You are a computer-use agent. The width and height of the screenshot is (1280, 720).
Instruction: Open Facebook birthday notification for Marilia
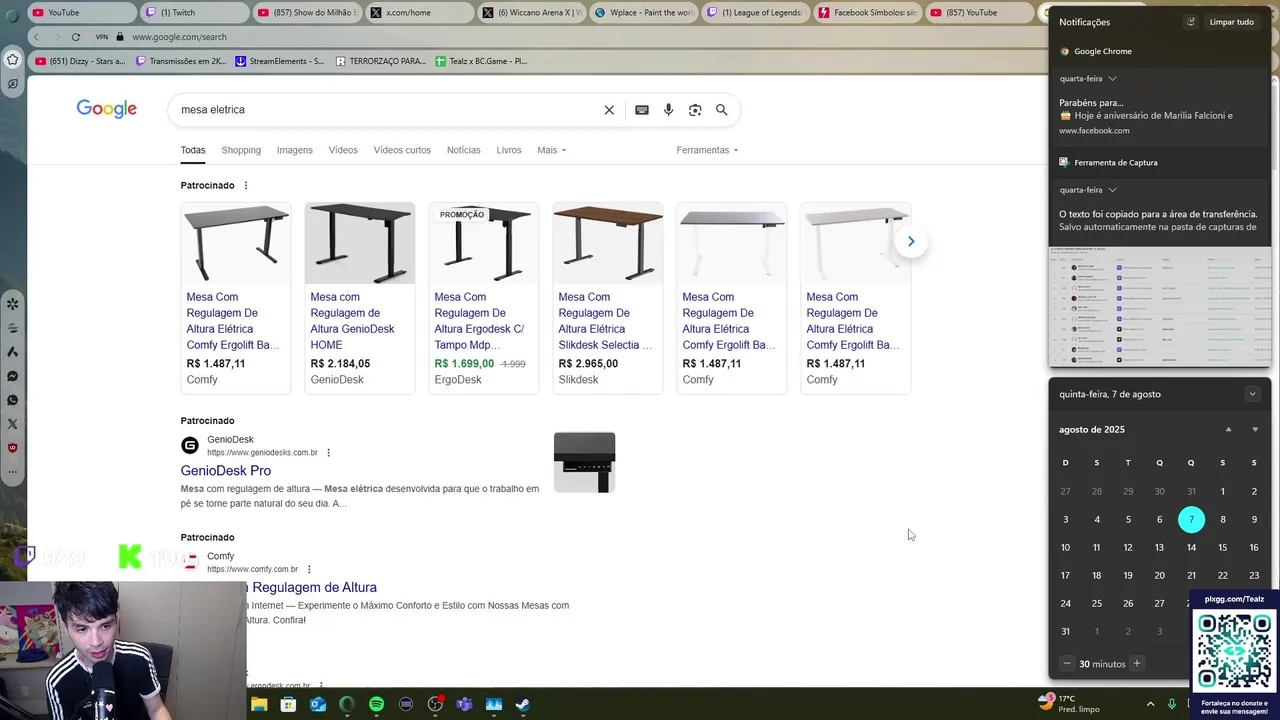tap(1159, 116)
